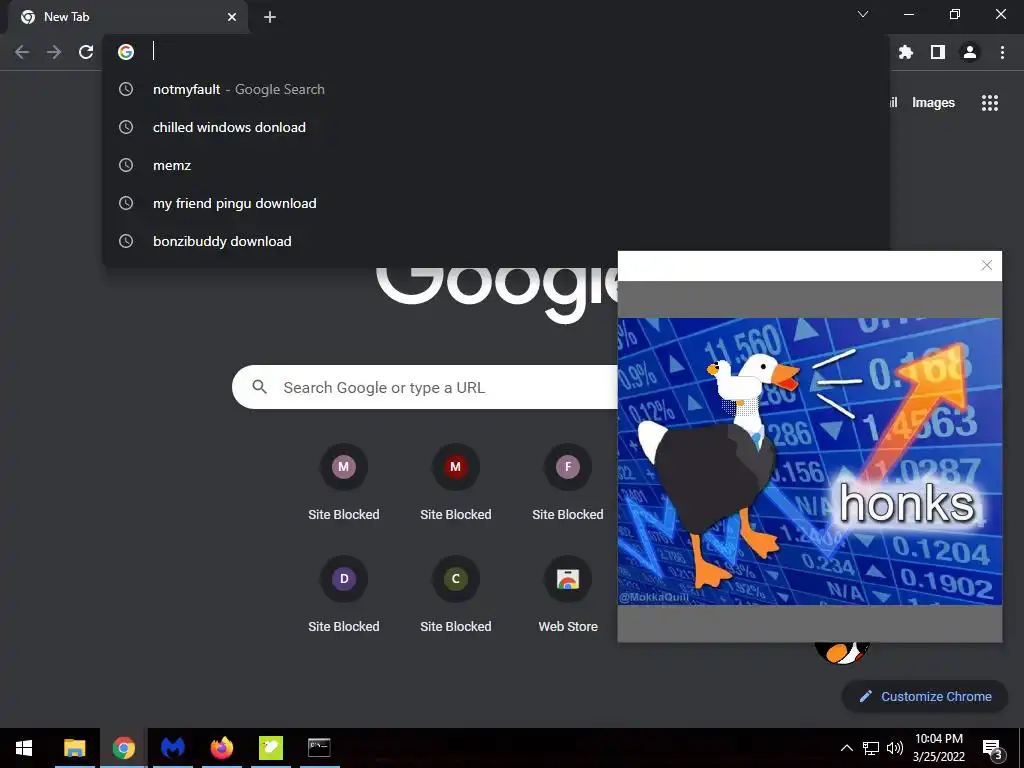Open the tab search chevron

click(863, 14)
